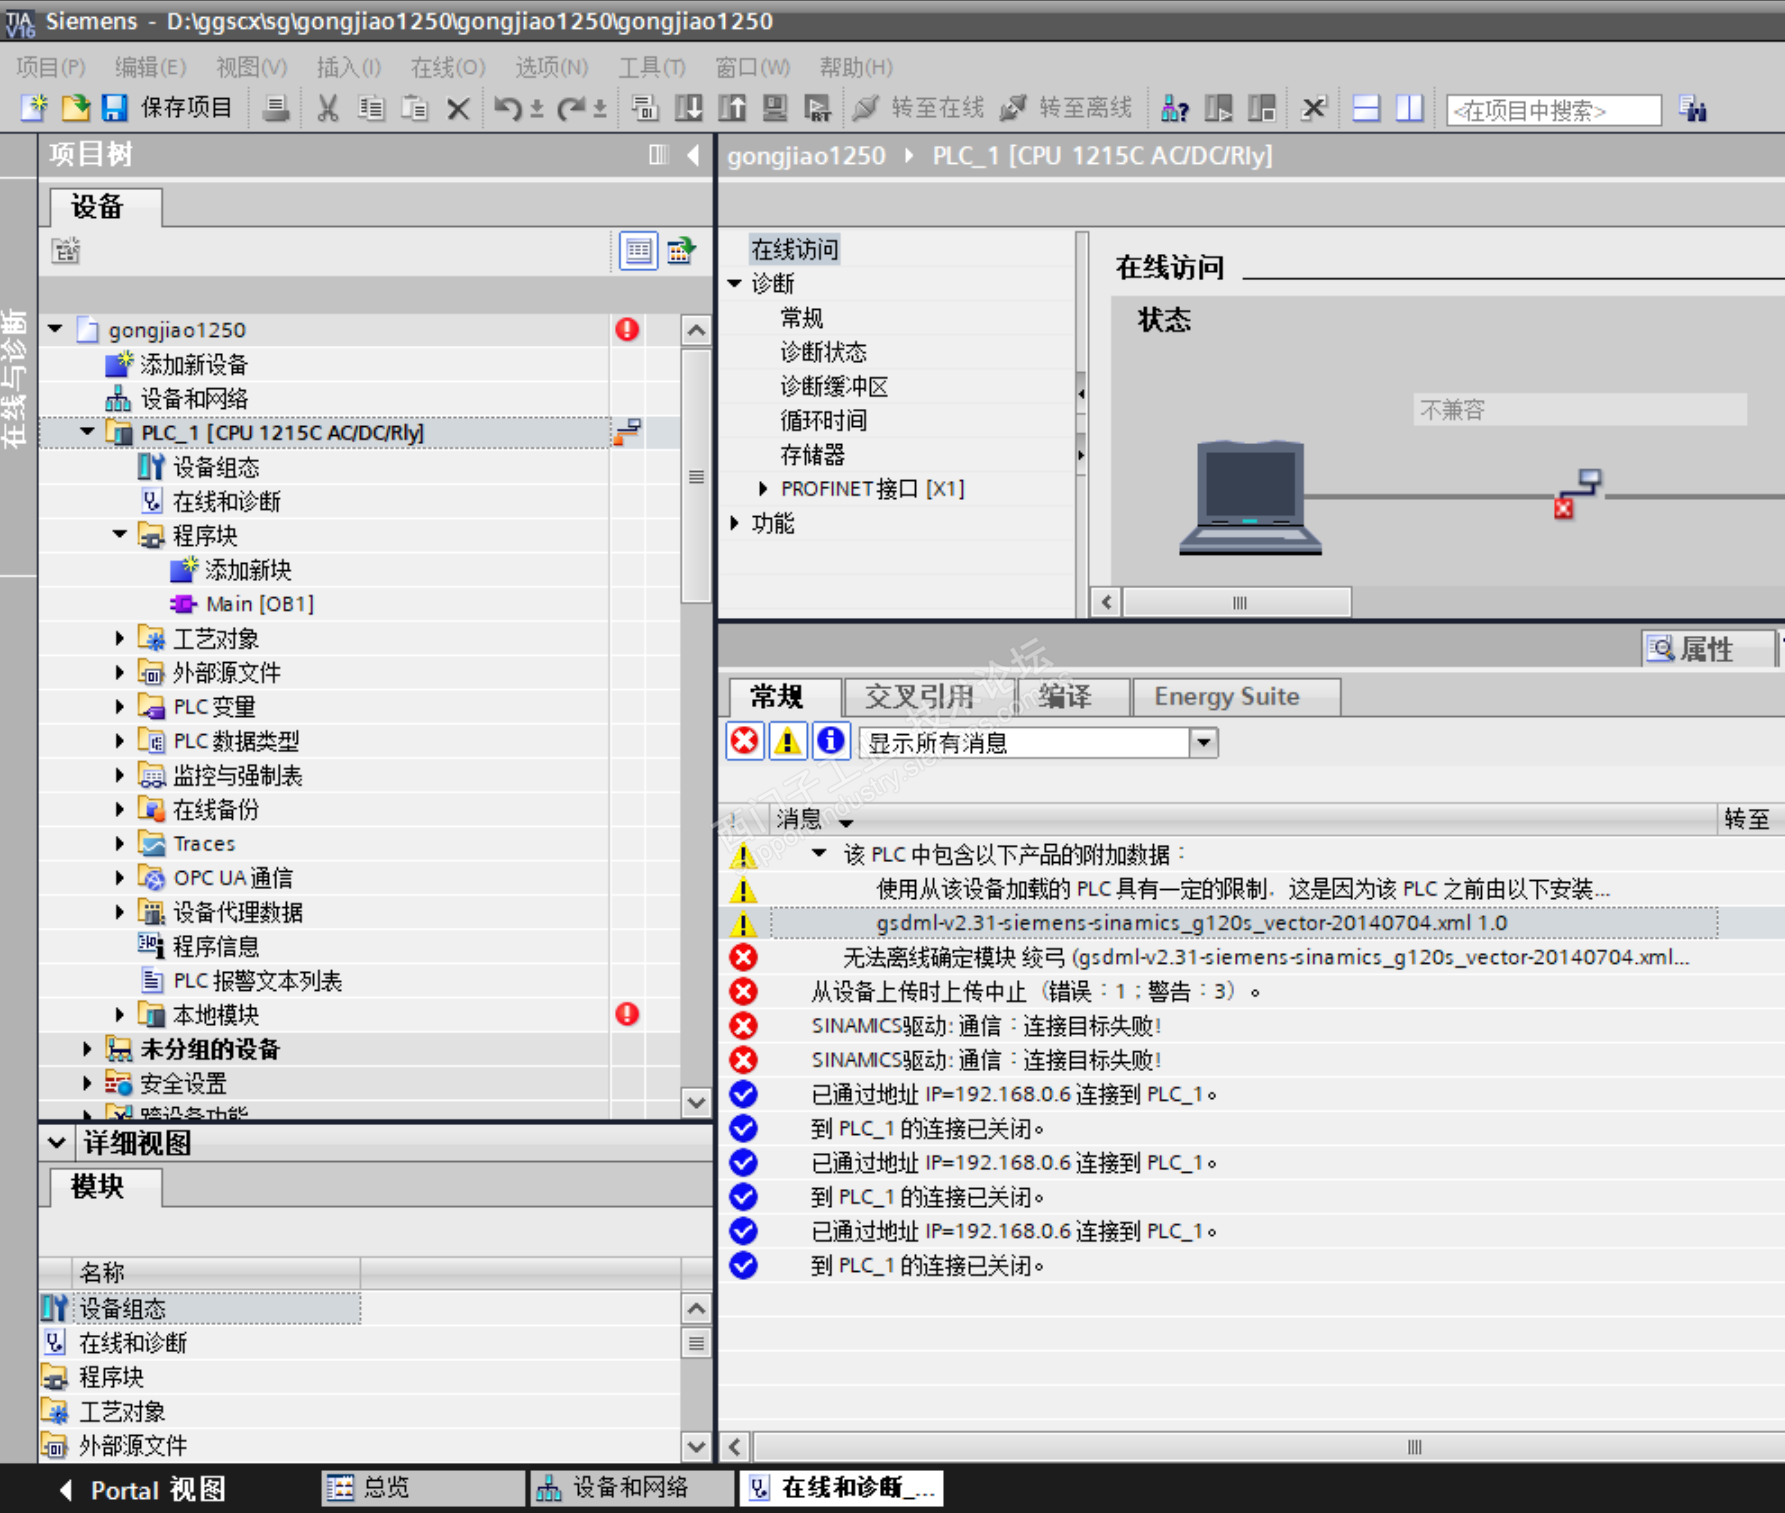Create a new project from the toolbar
1785x1513 pixels.
[34, 108]
